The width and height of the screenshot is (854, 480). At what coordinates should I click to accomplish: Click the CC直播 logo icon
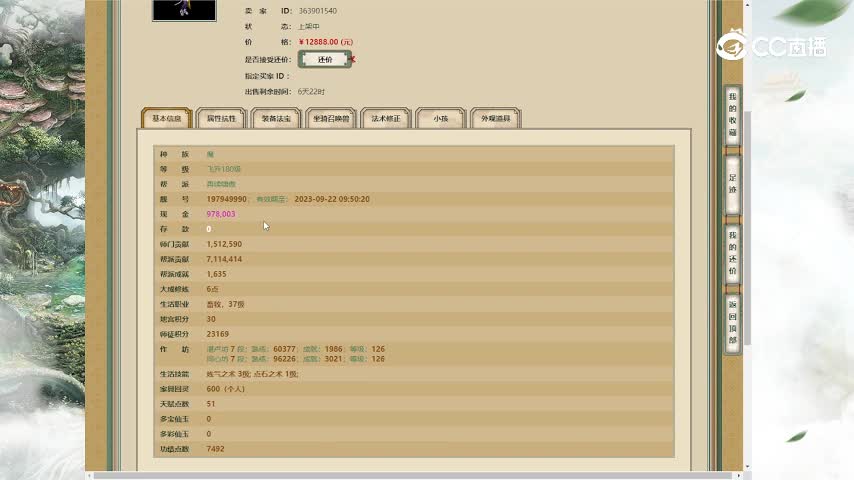(734, 45)
